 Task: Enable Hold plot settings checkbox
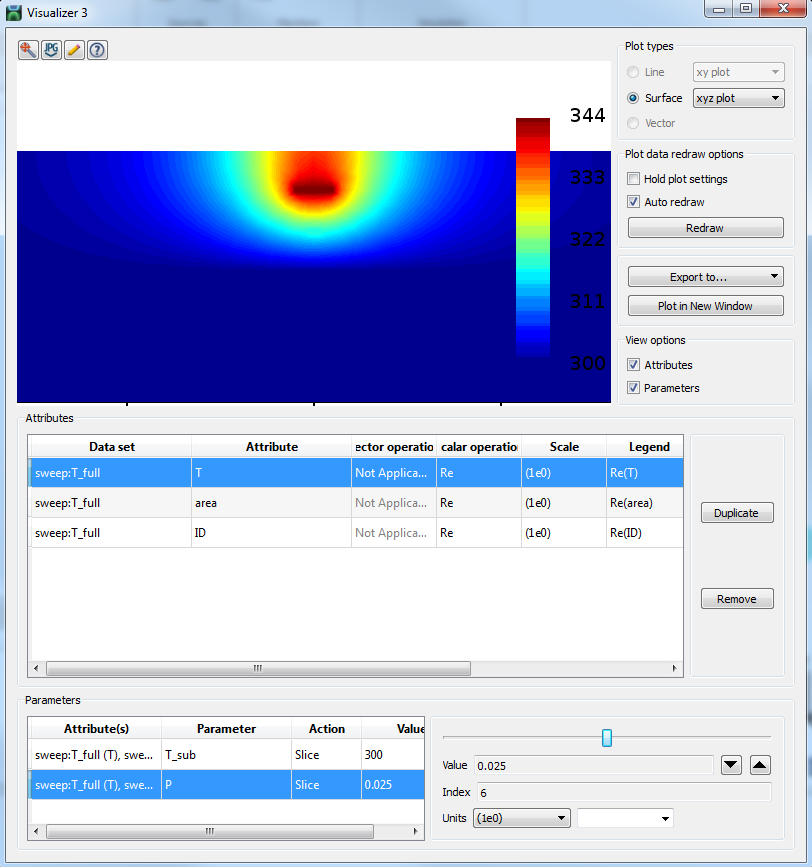click(x=633, y=179)
